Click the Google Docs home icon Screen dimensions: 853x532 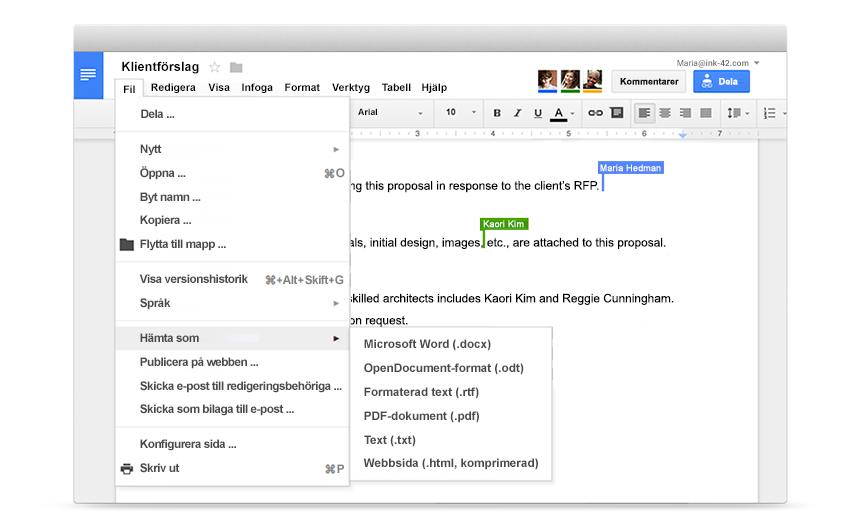point(88,75)
